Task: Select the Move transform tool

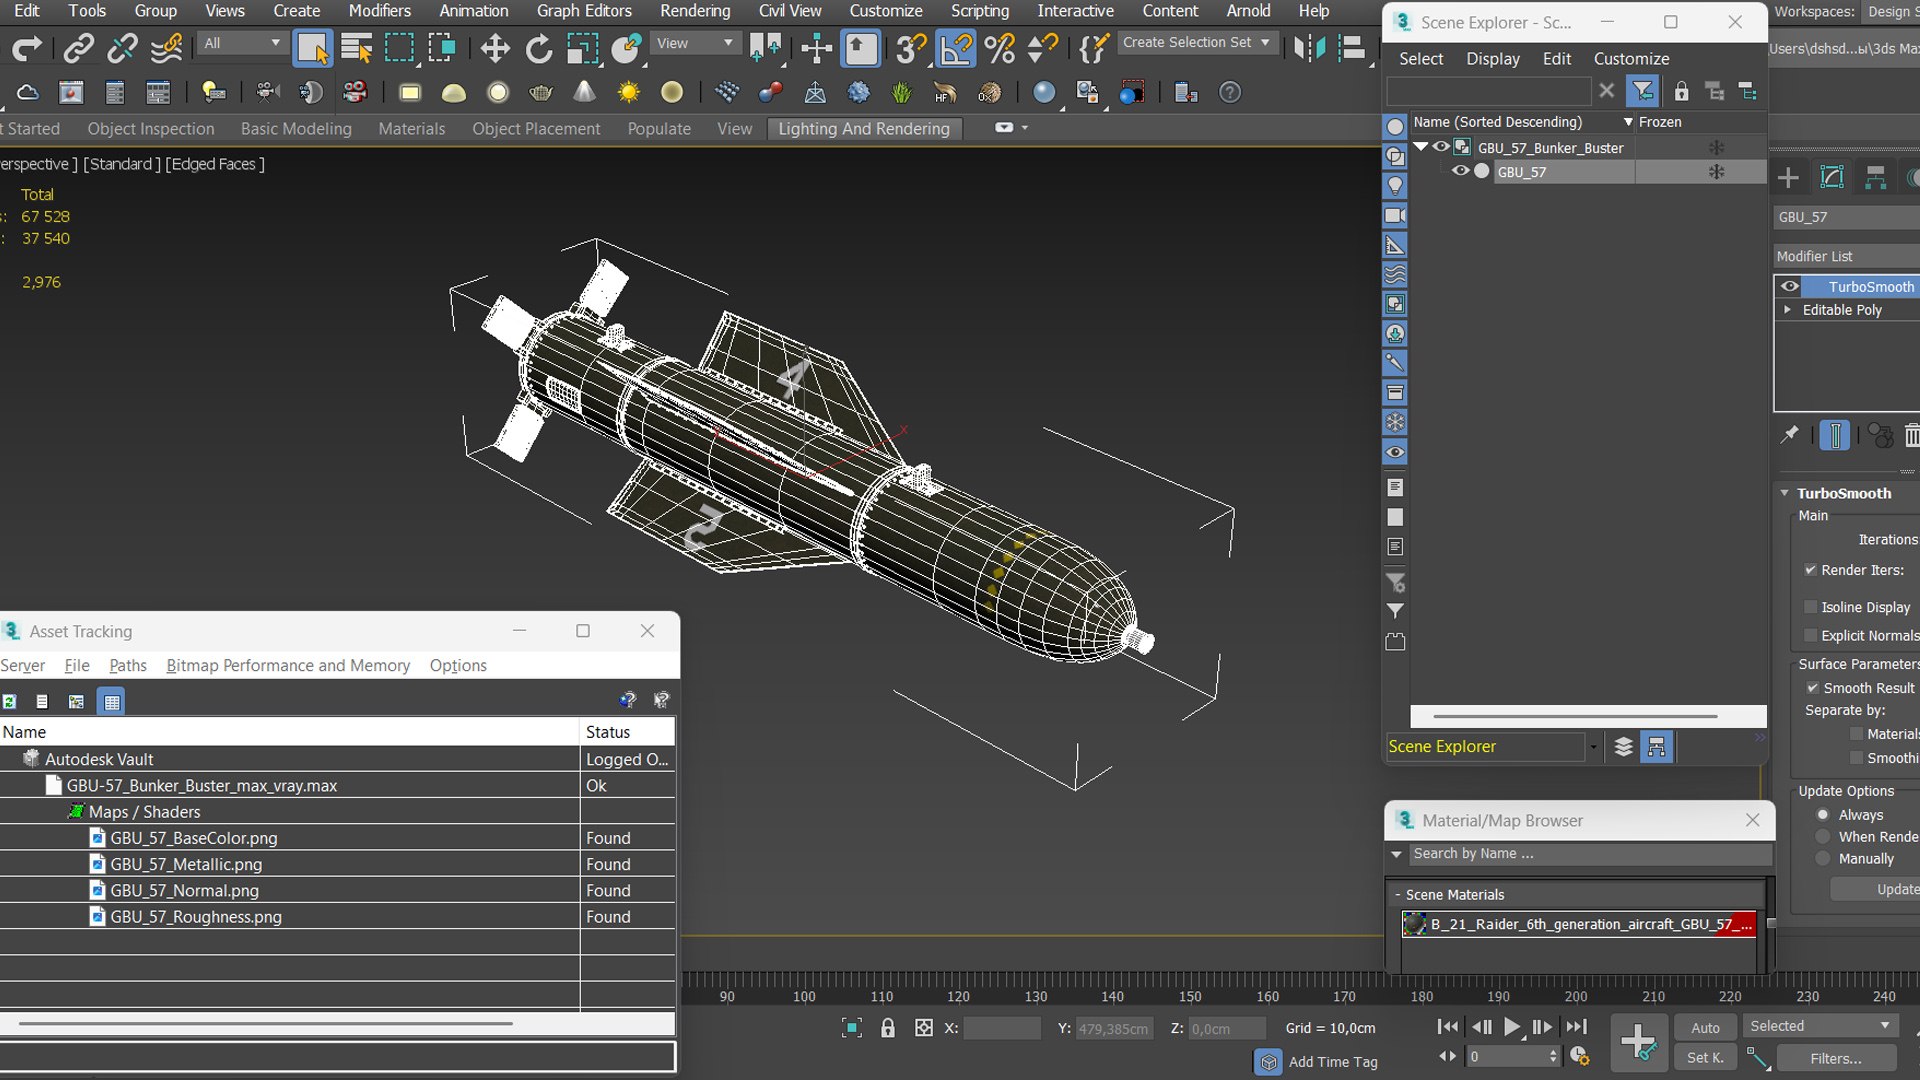Action: tap(494, 48)
